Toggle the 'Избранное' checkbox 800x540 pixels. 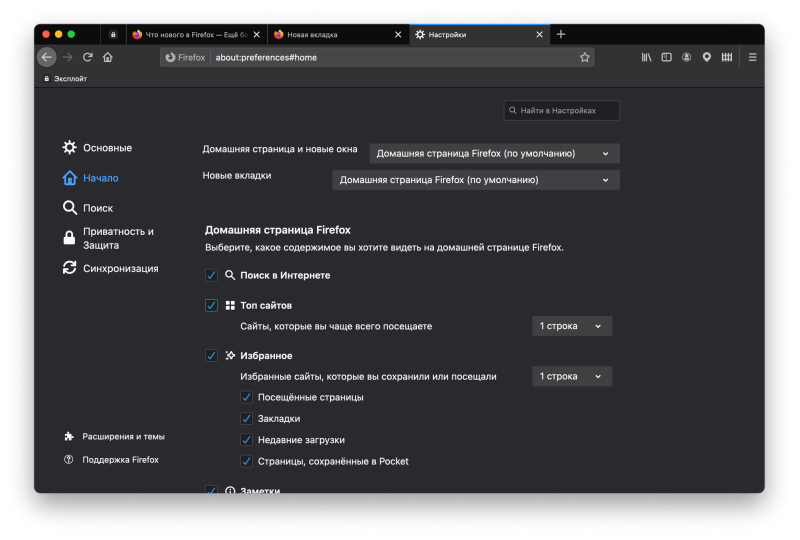coord(211,355)
